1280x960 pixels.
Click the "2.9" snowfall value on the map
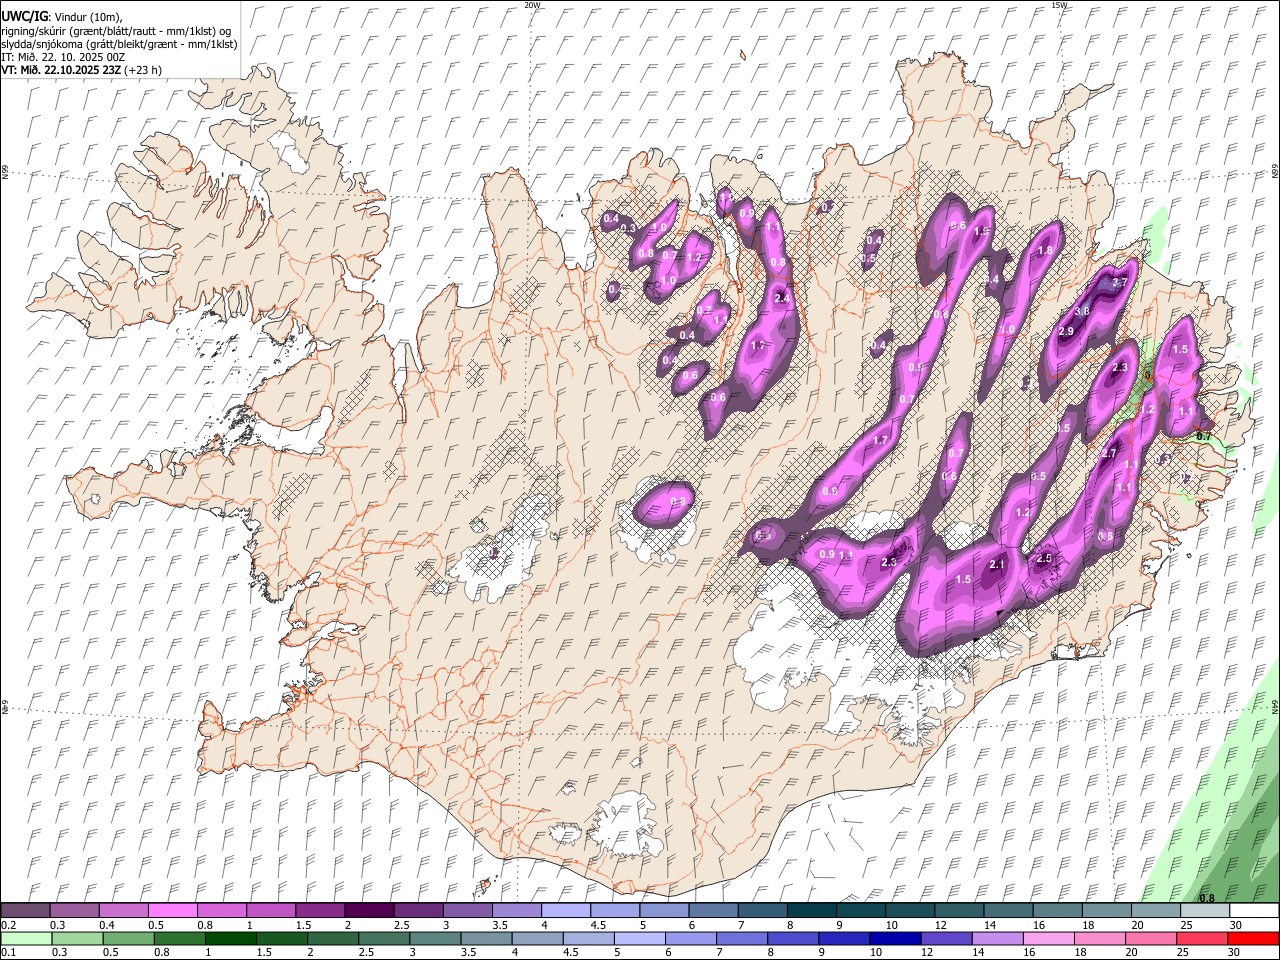pyautogui.click(x=1066, y=331)
